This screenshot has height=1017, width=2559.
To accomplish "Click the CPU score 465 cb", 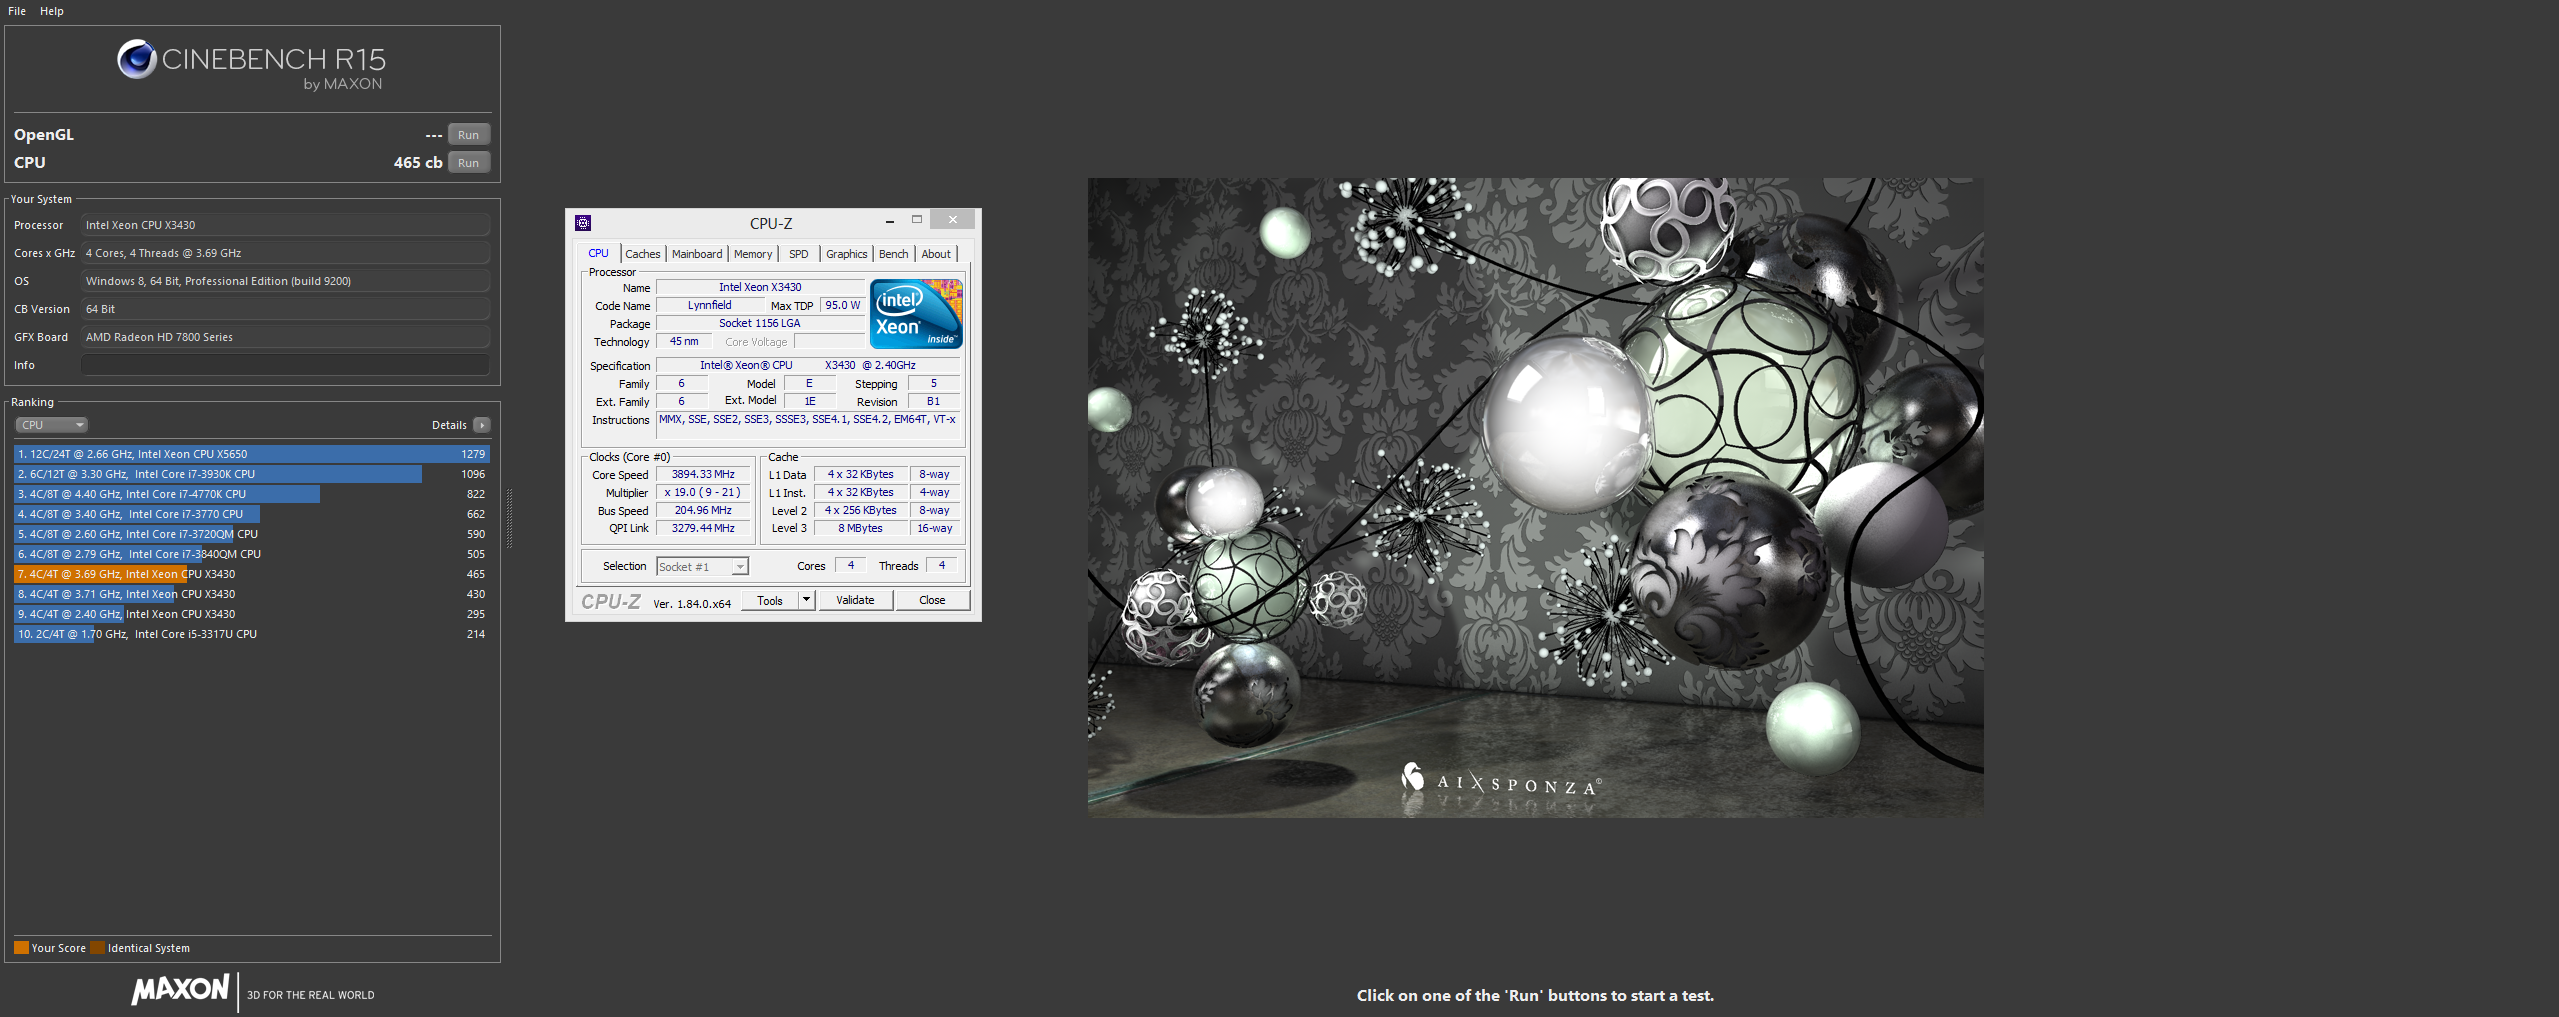I will [x=418, y=162].
